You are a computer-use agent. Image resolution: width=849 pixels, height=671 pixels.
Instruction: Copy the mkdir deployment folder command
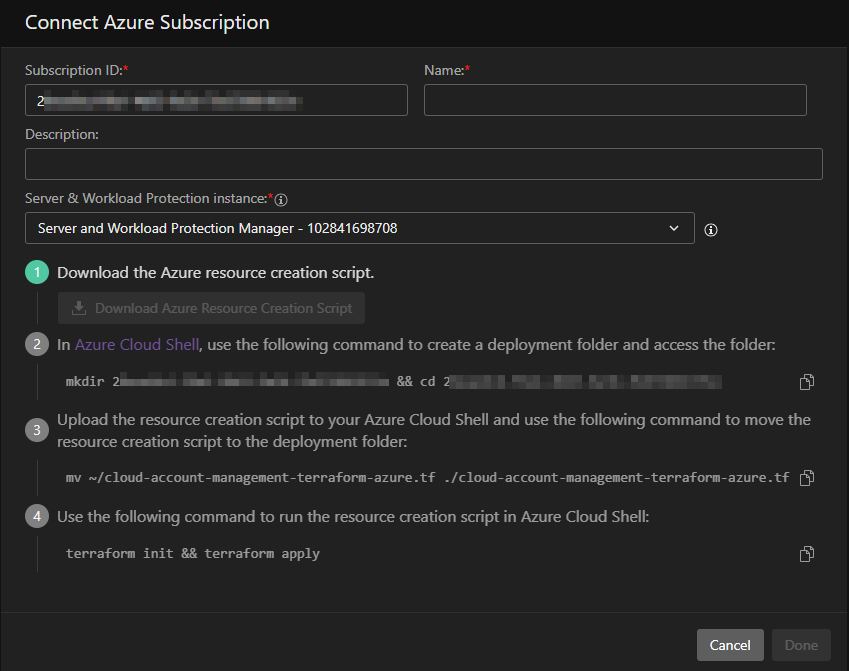[807, 382]
